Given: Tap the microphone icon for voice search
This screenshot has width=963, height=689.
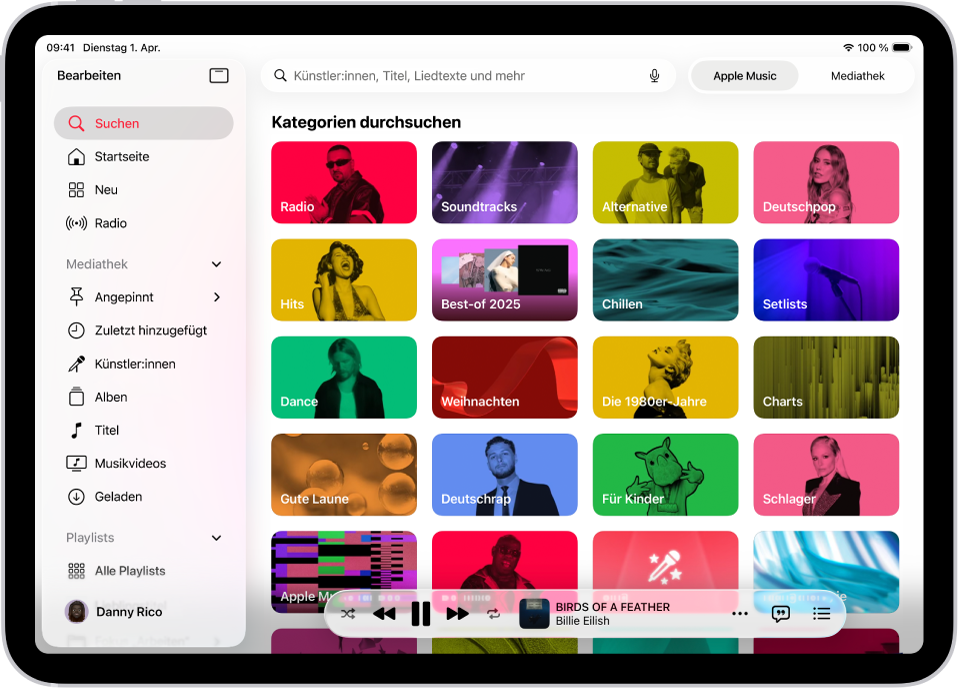Looking at the screenshot, I should tap(654, 75).
